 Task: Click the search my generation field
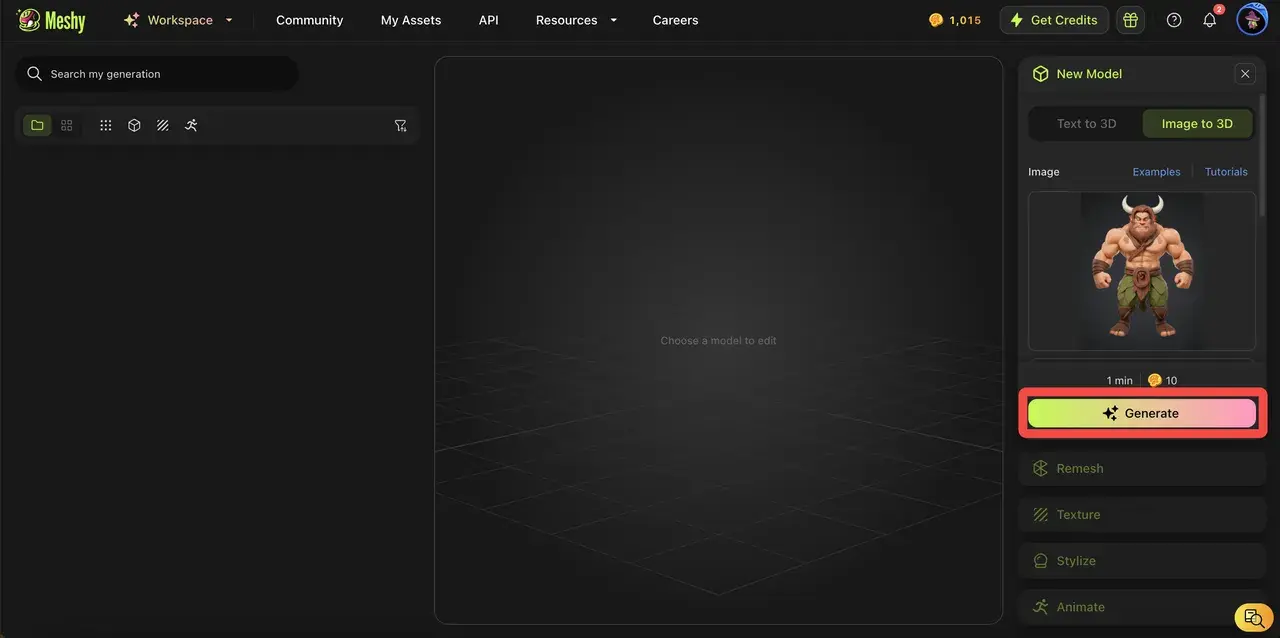156,73
